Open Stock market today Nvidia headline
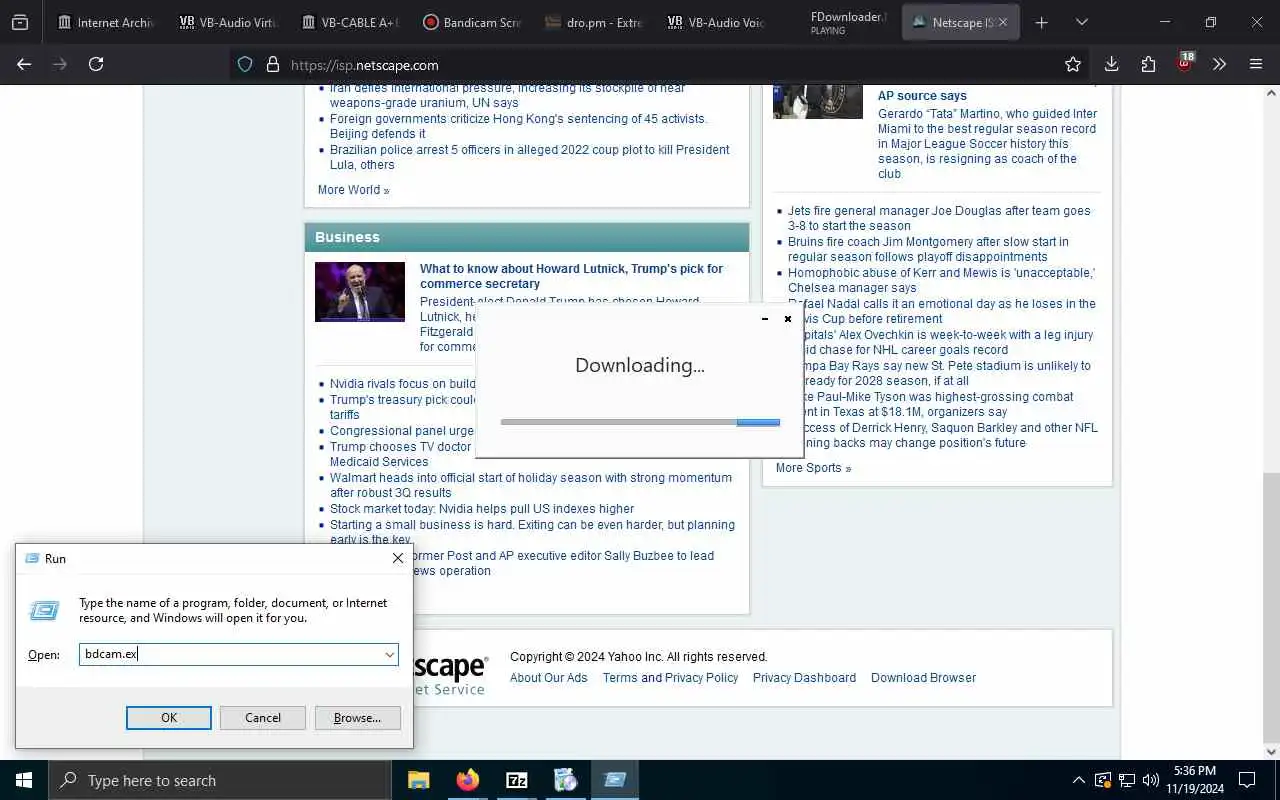Screen dimensions: 1280x800 [x=482, y=509]
